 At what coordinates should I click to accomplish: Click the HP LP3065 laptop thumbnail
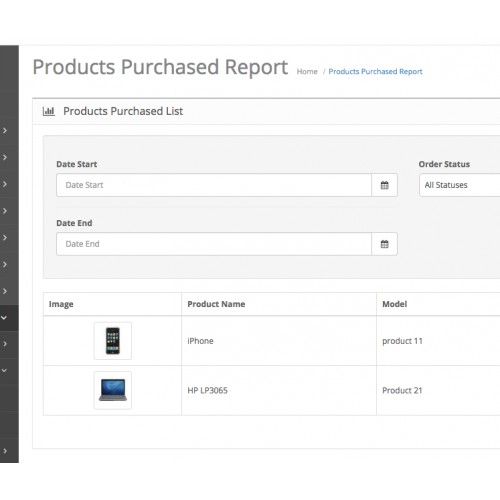pyautogui.click(x=113, y=390)
